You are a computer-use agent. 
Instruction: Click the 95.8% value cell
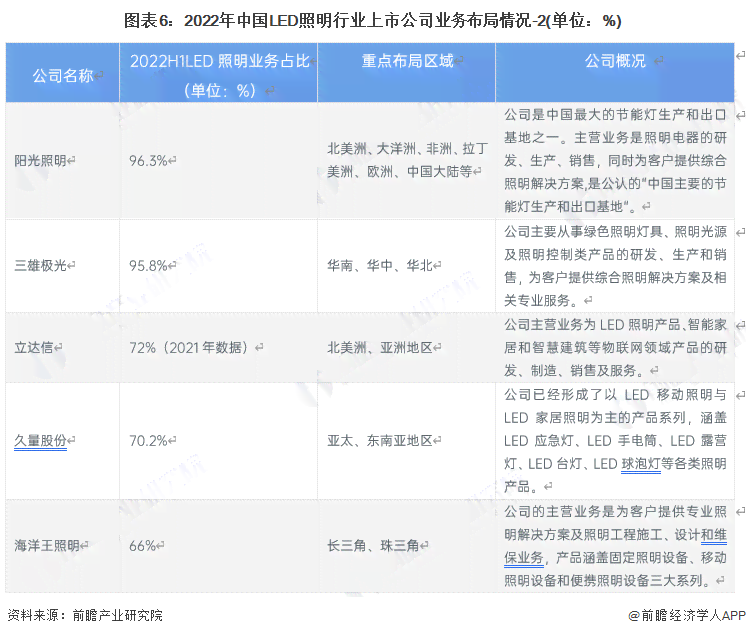pyautogui.click(x=148, y=265)
